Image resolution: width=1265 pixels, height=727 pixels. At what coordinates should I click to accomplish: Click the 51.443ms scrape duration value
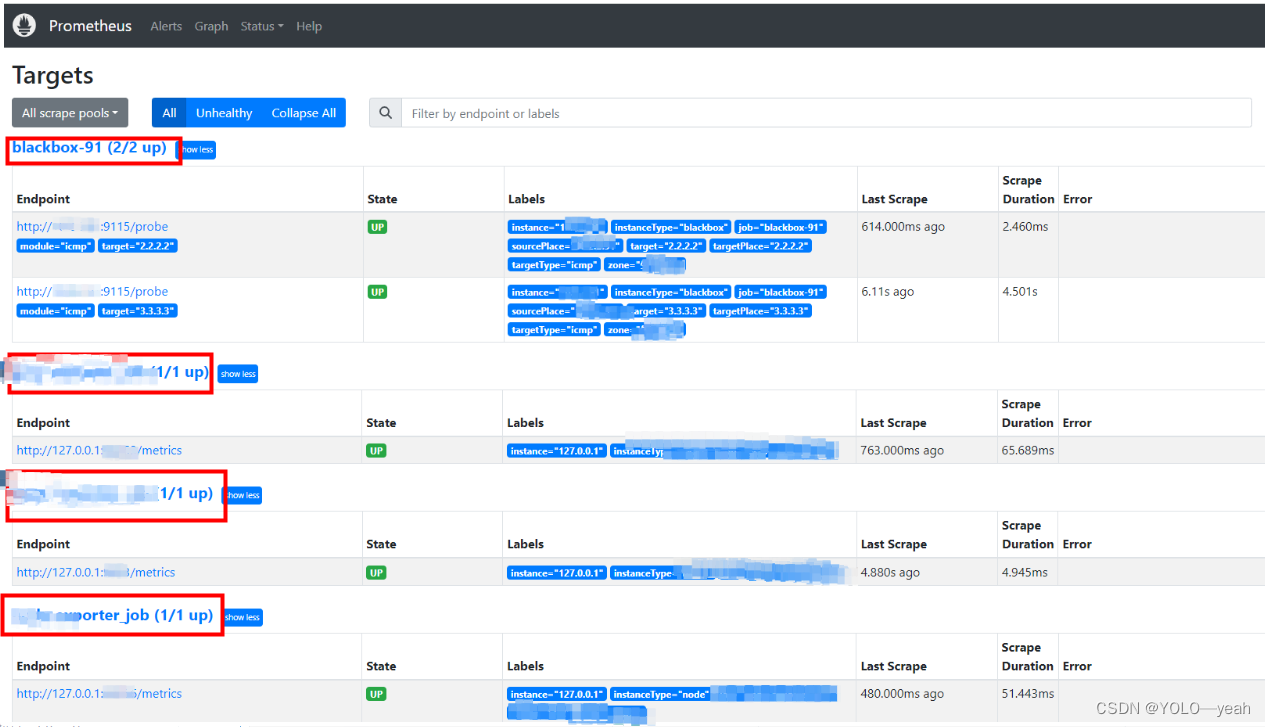pos(1028,693)
